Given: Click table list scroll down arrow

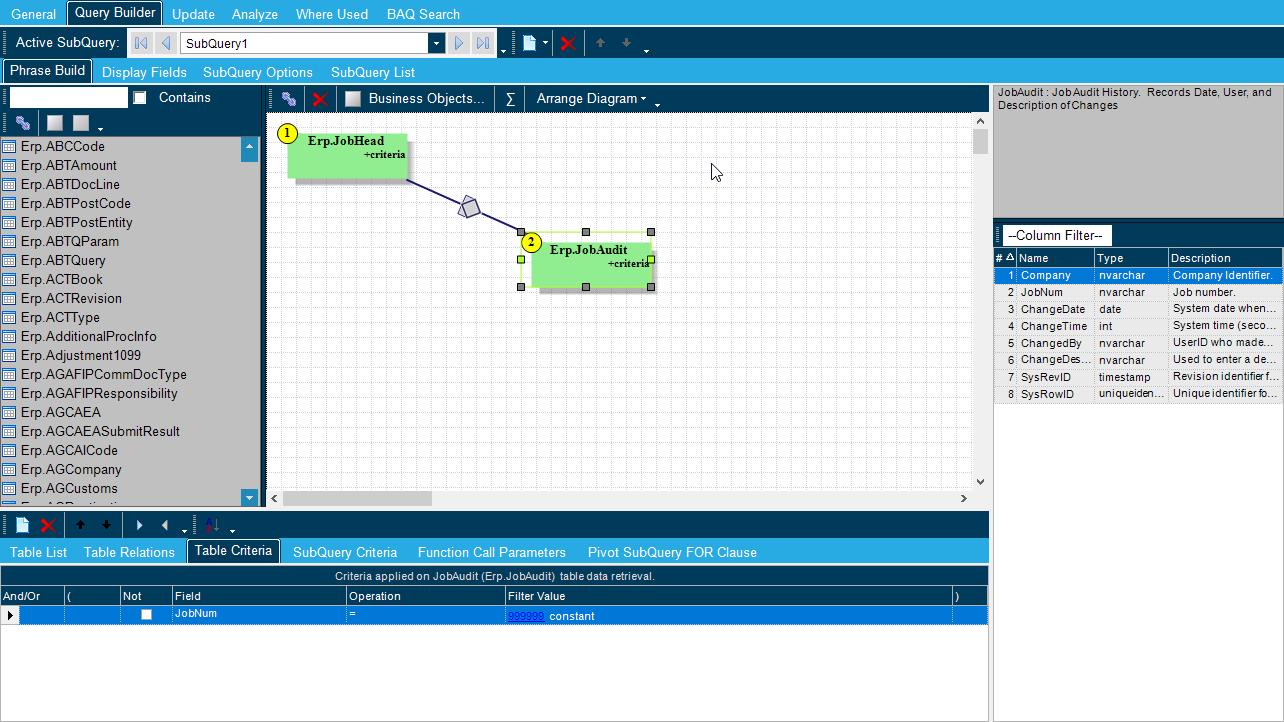Looking at the screenshot, I should tap(250, 497).
